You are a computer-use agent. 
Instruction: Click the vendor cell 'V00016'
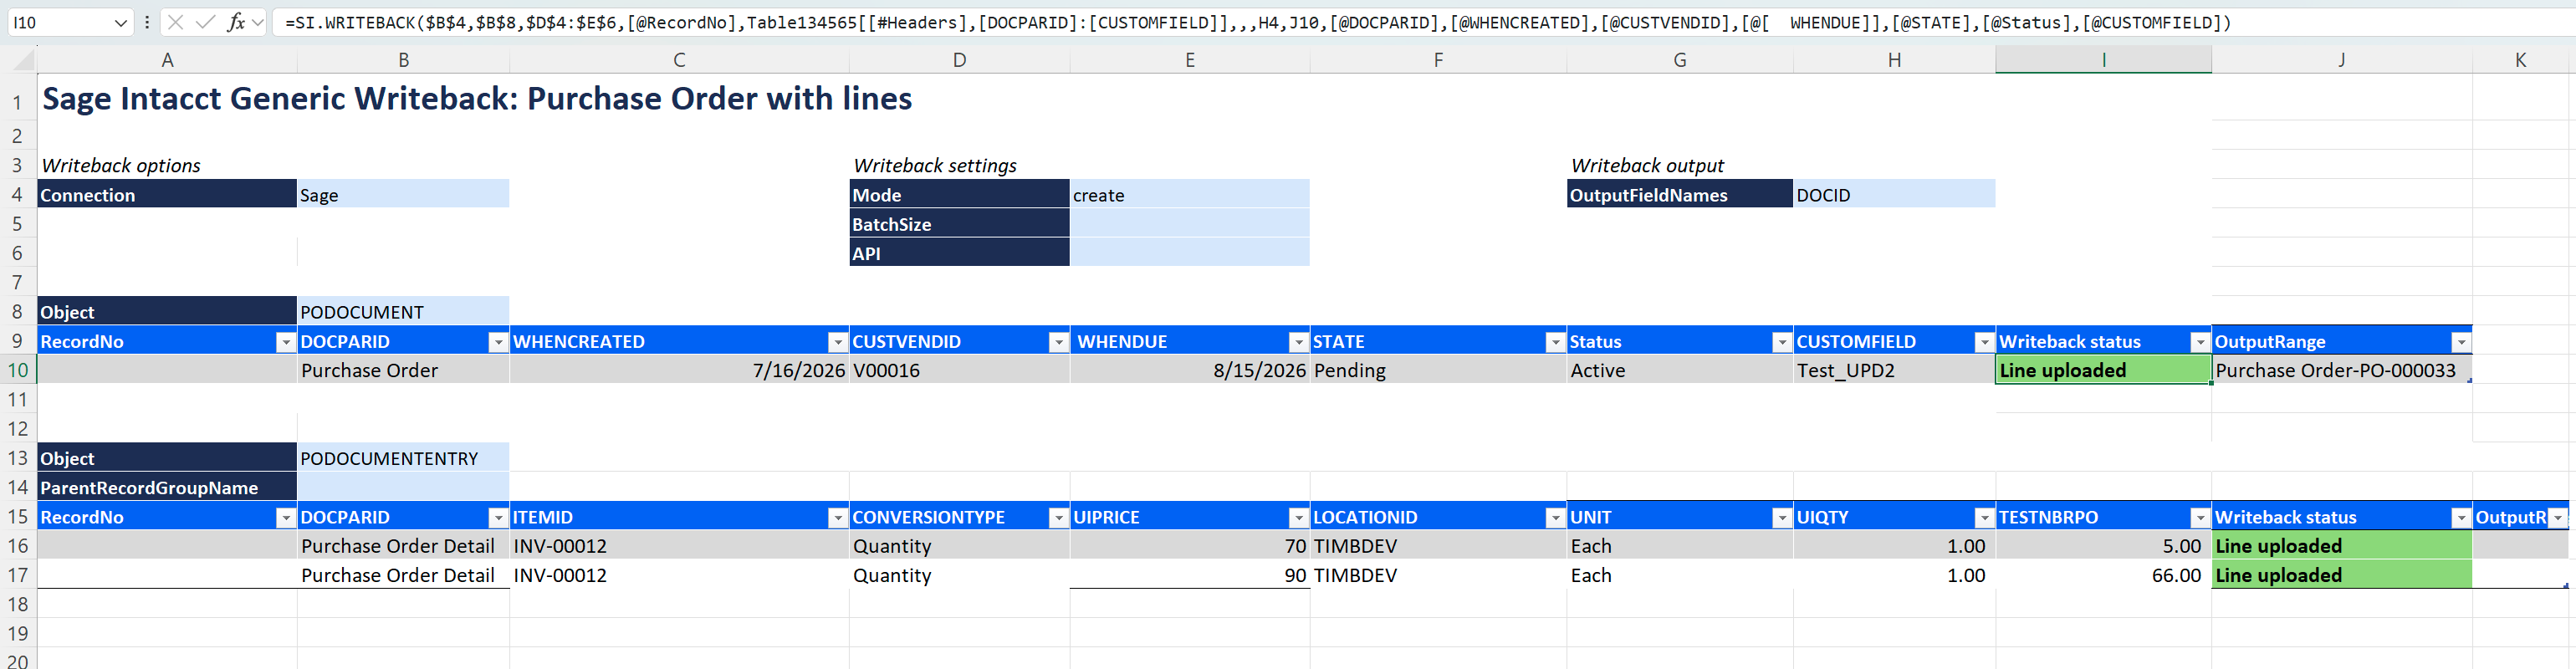point(960,370)
